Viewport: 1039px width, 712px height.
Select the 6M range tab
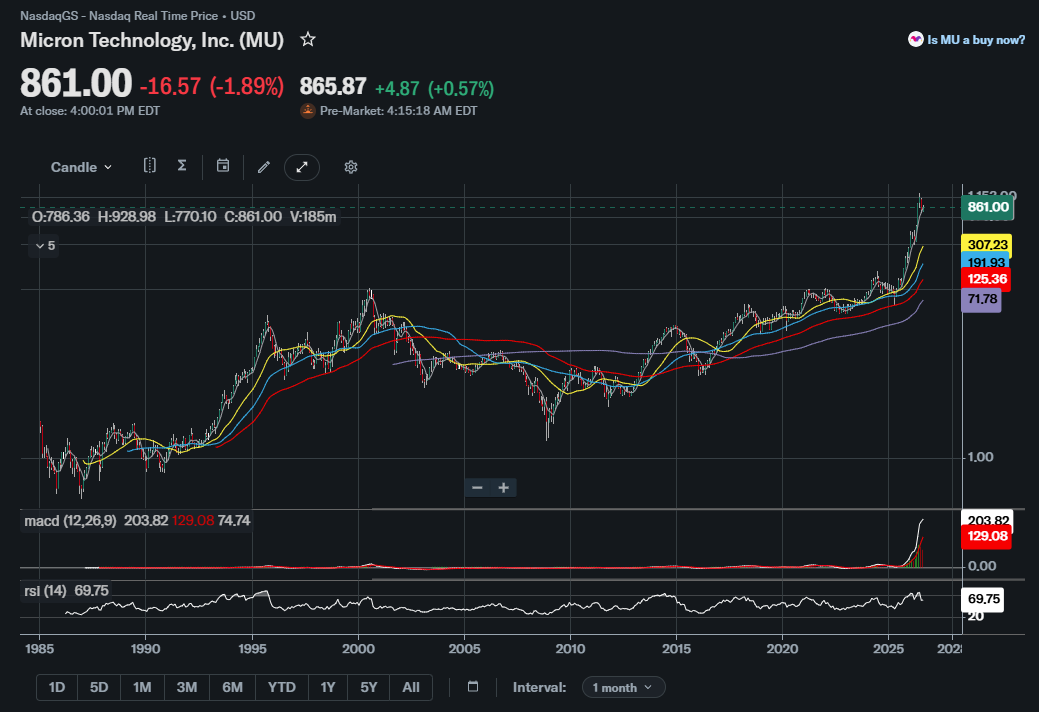click(232, 687)
